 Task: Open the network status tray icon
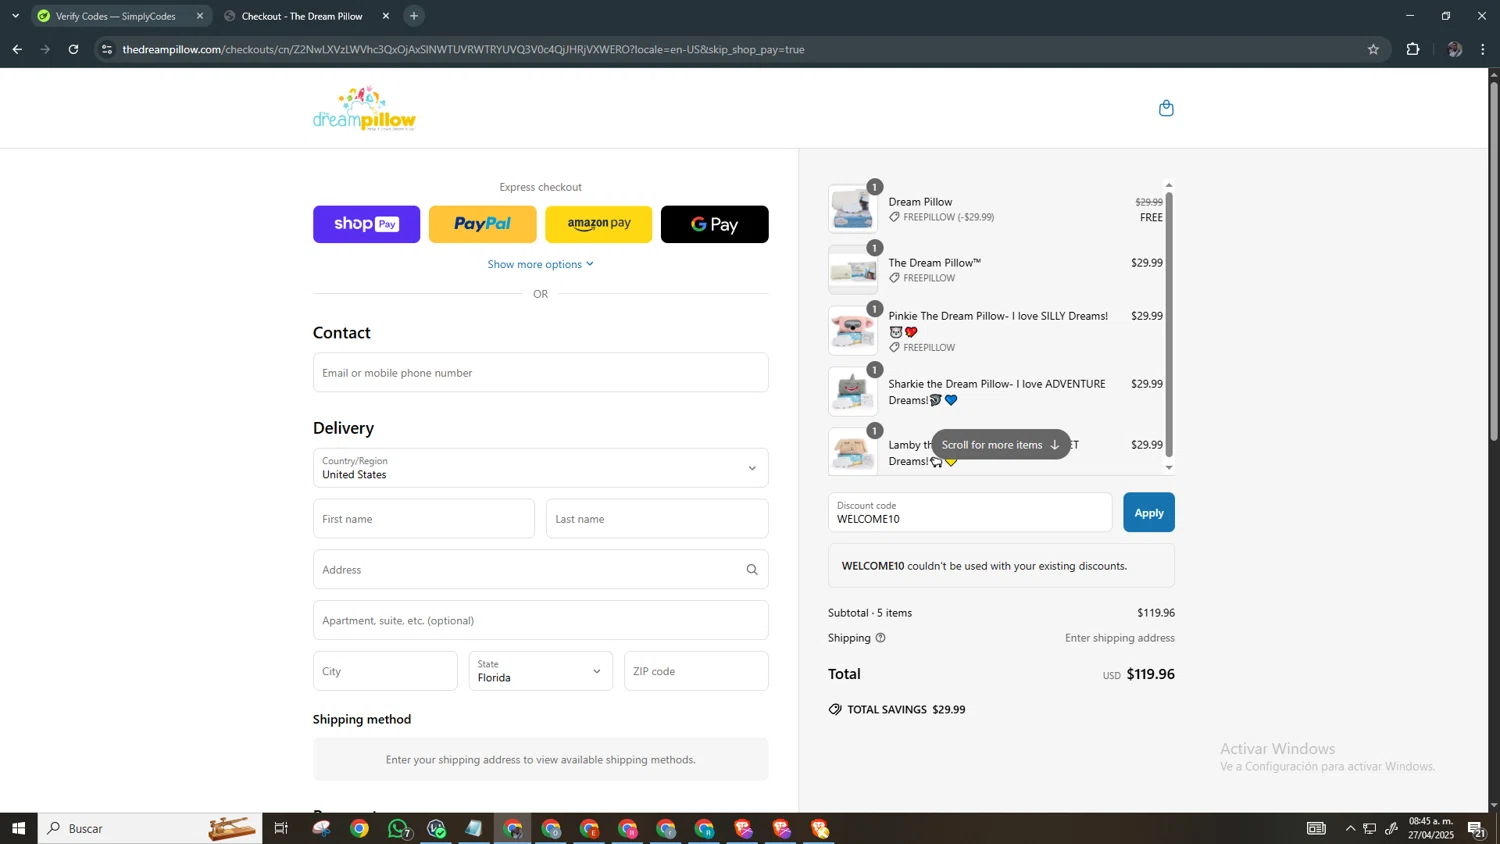tap(1370, 828)
